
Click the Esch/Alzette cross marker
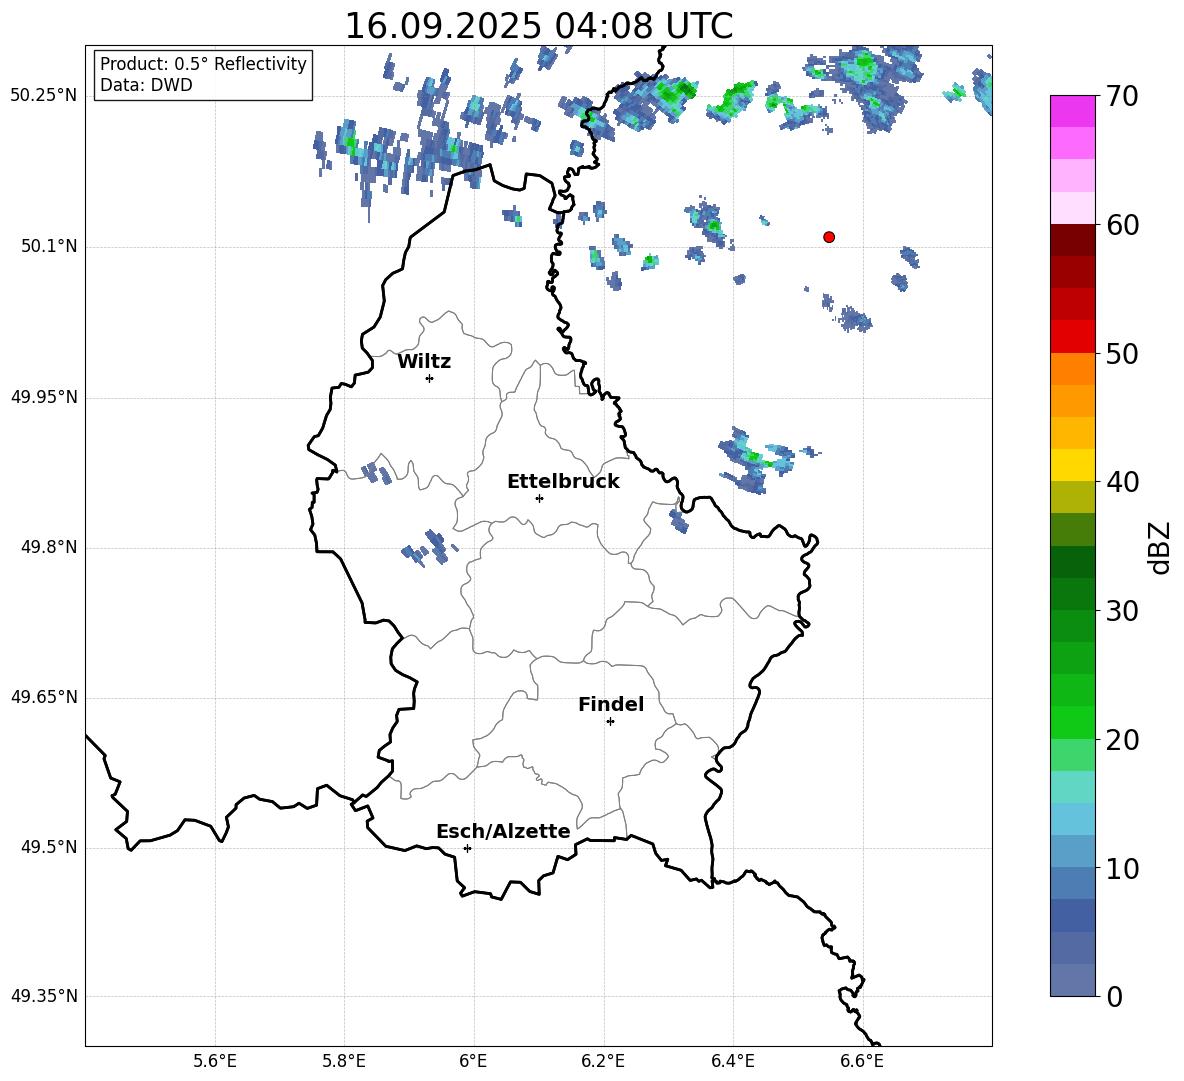[467, 848]
